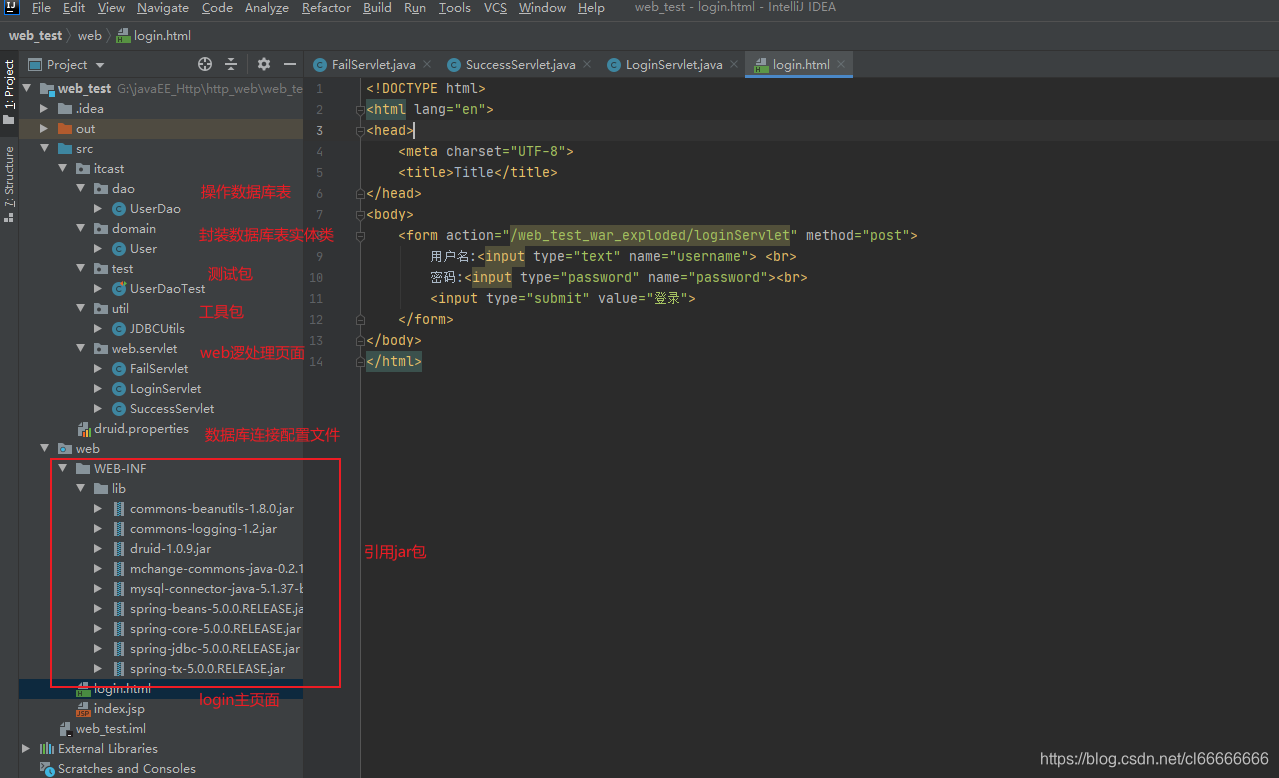Viewport: 1279px width, 778px height.
Task: Collapse the WEB-INF folder
Action: pos(62,469)
